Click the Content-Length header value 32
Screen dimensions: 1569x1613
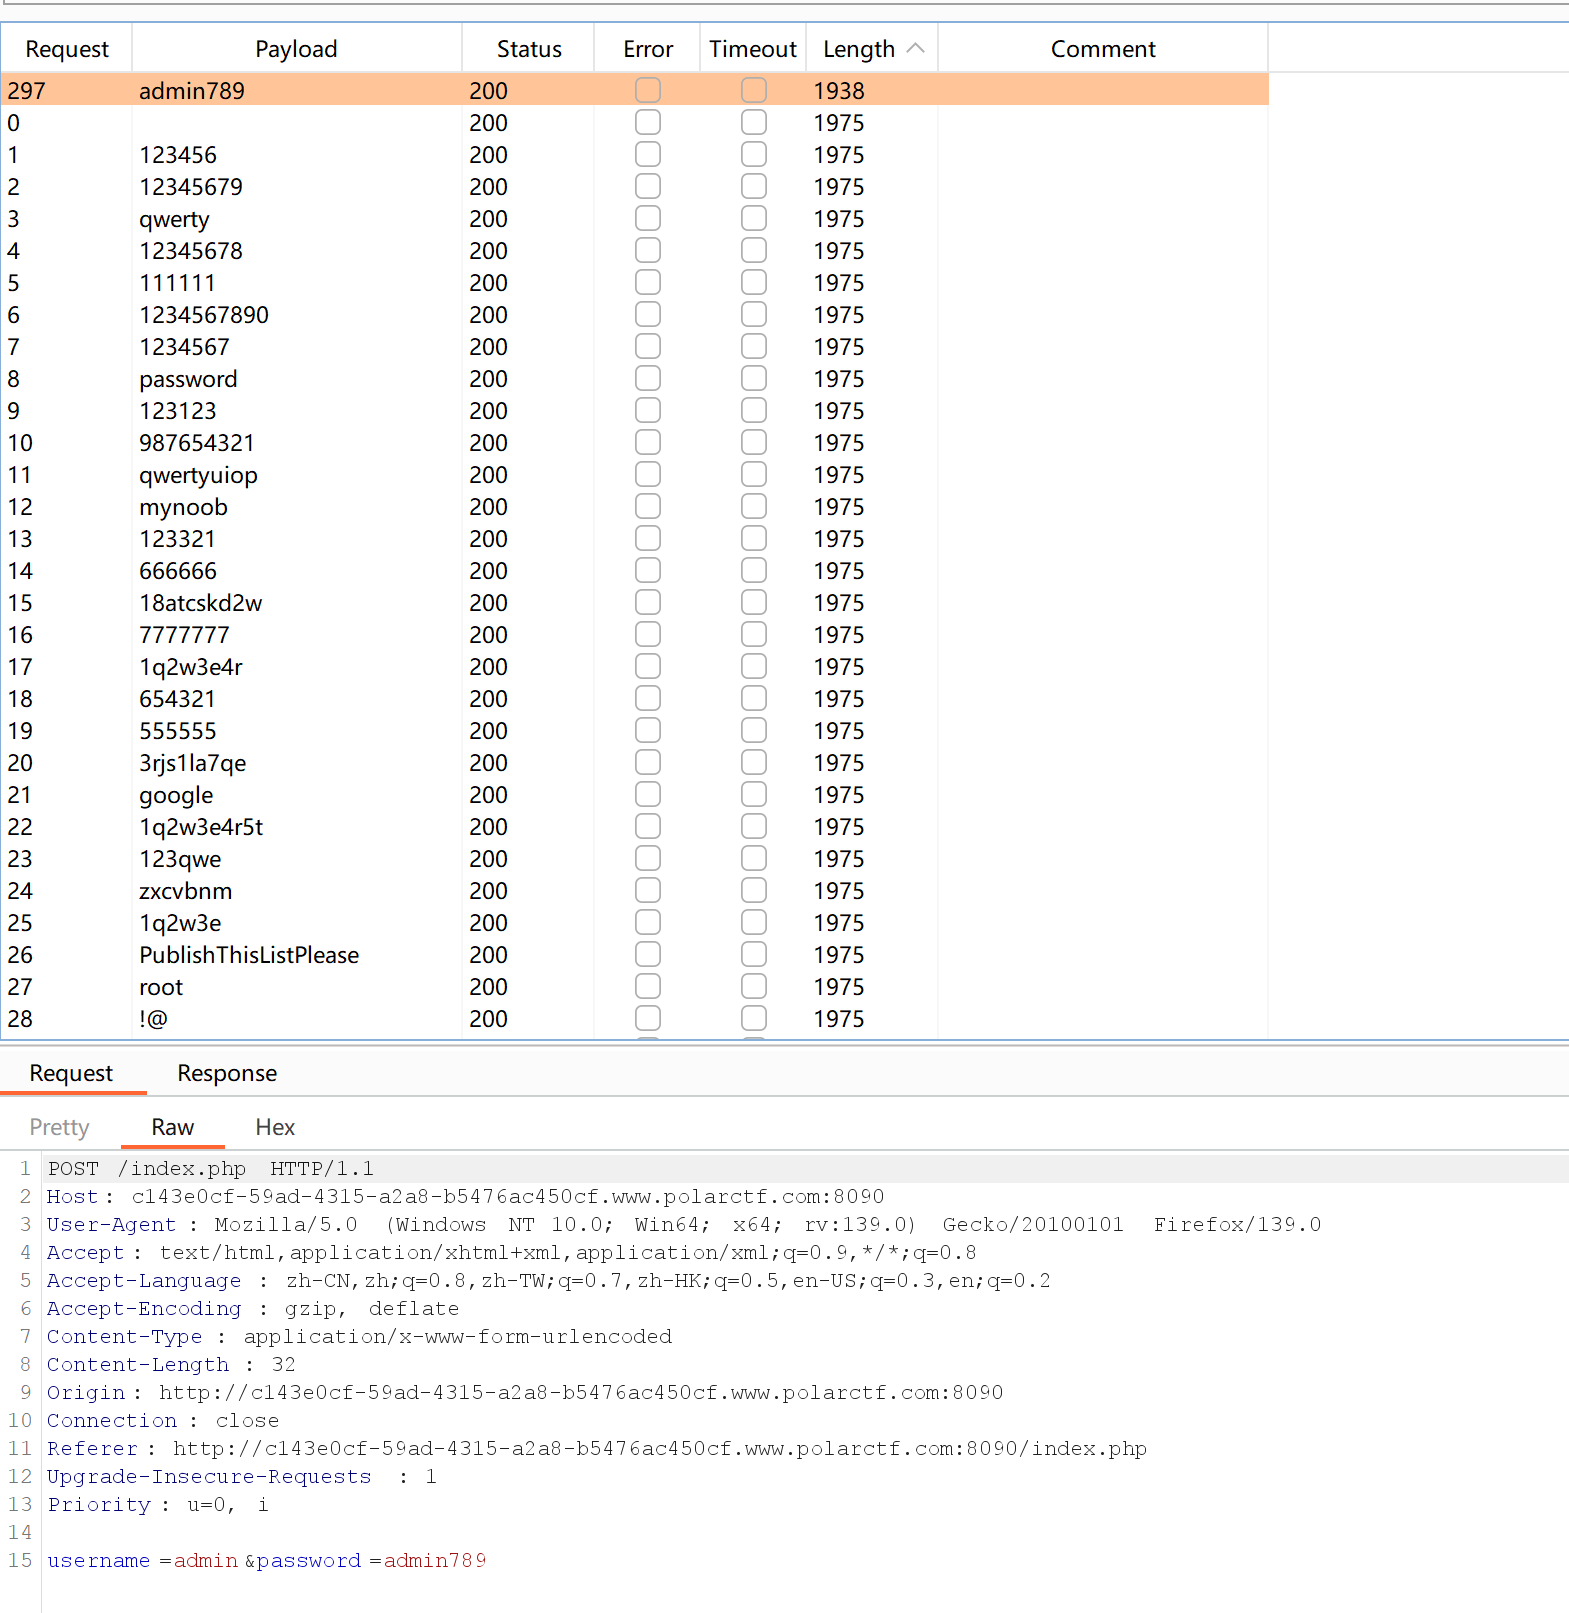tap(284, 1364)
